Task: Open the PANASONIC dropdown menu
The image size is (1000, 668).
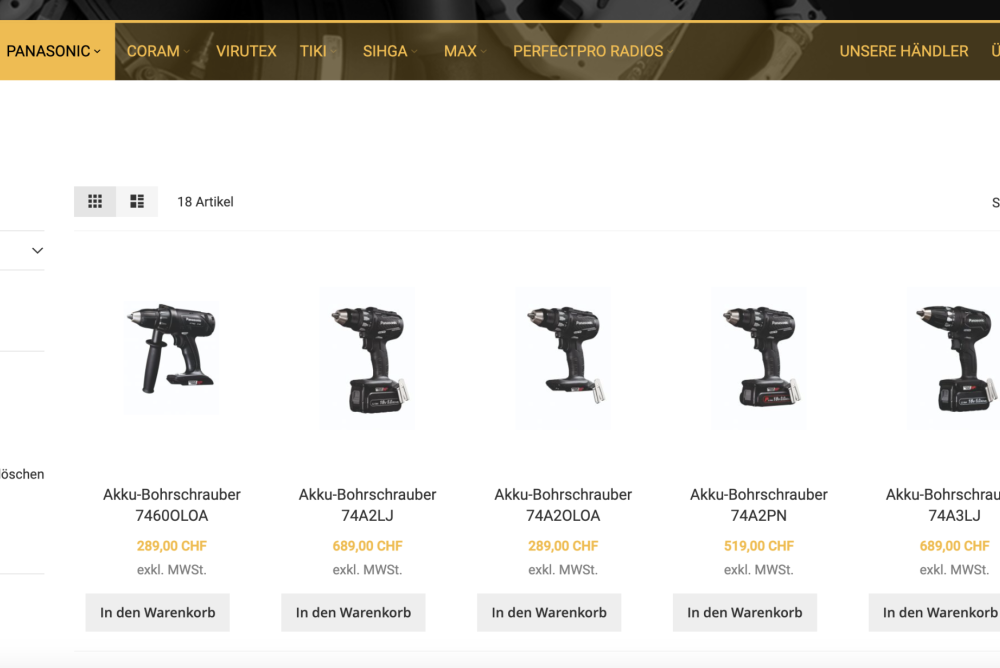Action: 54,51
